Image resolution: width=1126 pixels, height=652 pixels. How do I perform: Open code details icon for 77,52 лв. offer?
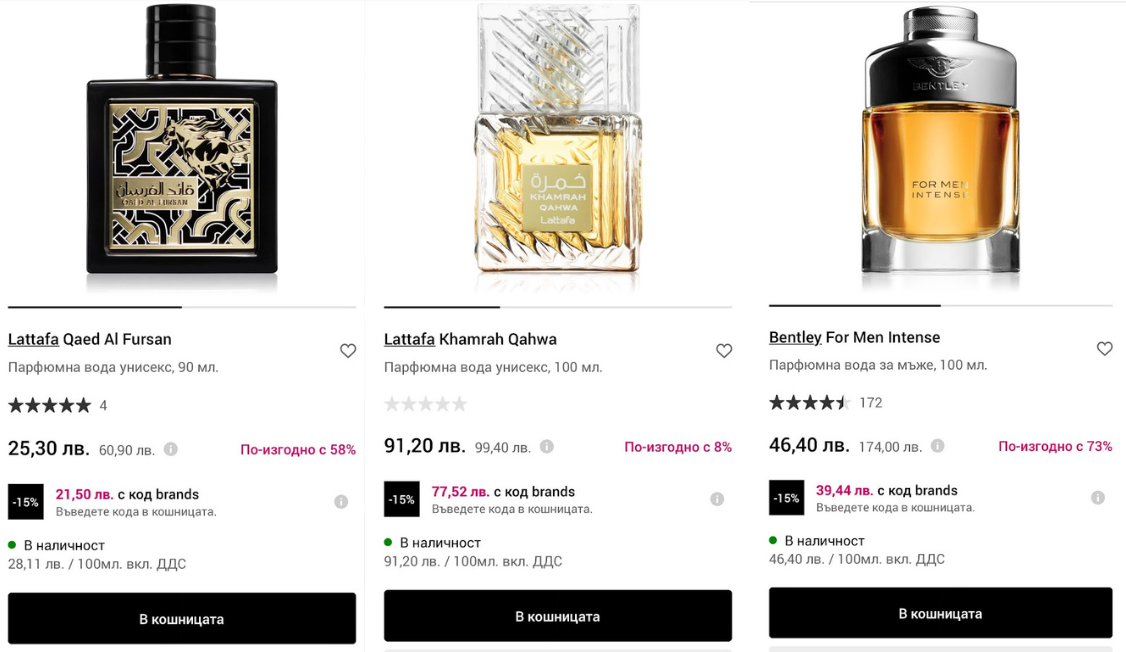717,499
